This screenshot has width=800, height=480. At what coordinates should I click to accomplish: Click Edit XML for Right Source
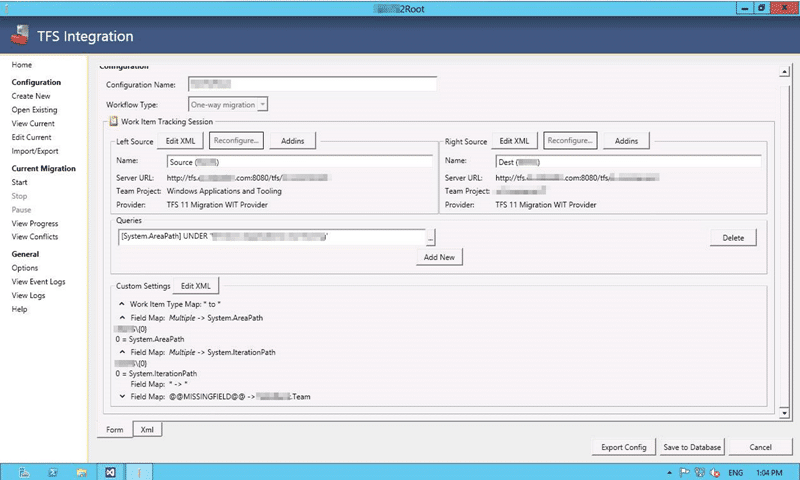tap(514, 141)
